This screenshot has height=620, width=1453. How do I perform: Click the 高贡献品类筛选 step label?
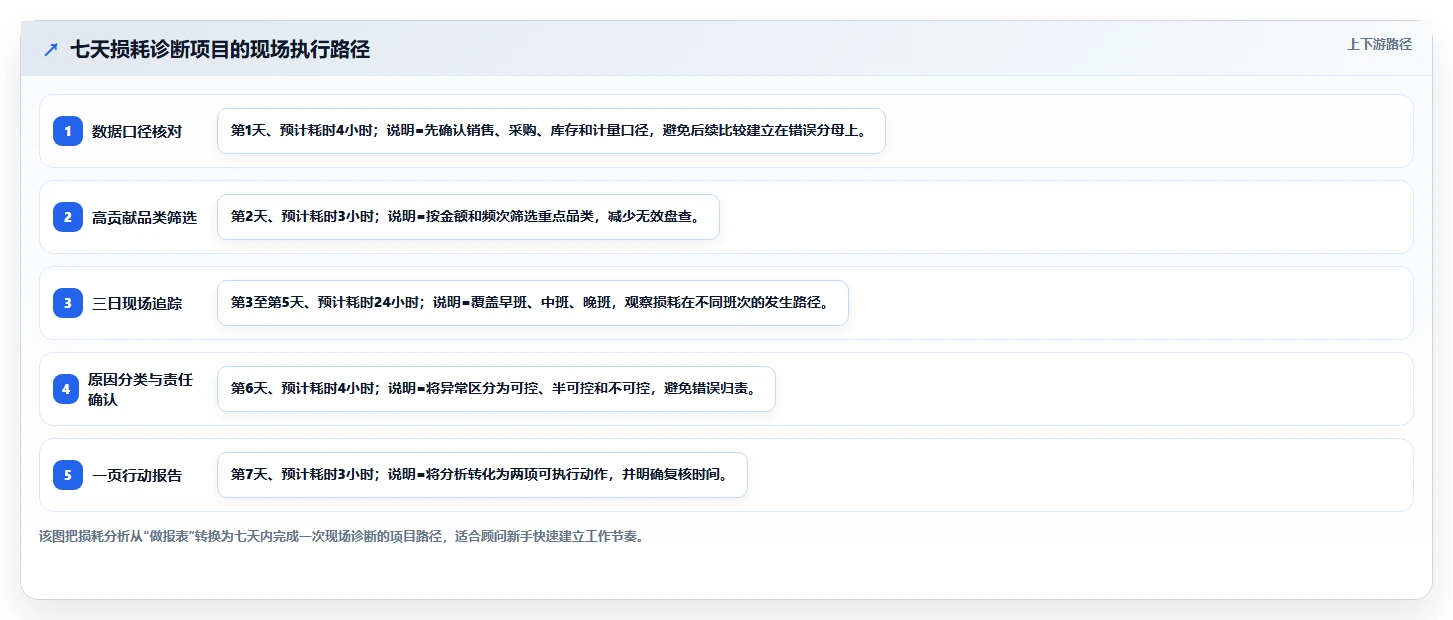pyautogui.click(x=145, y=217)
